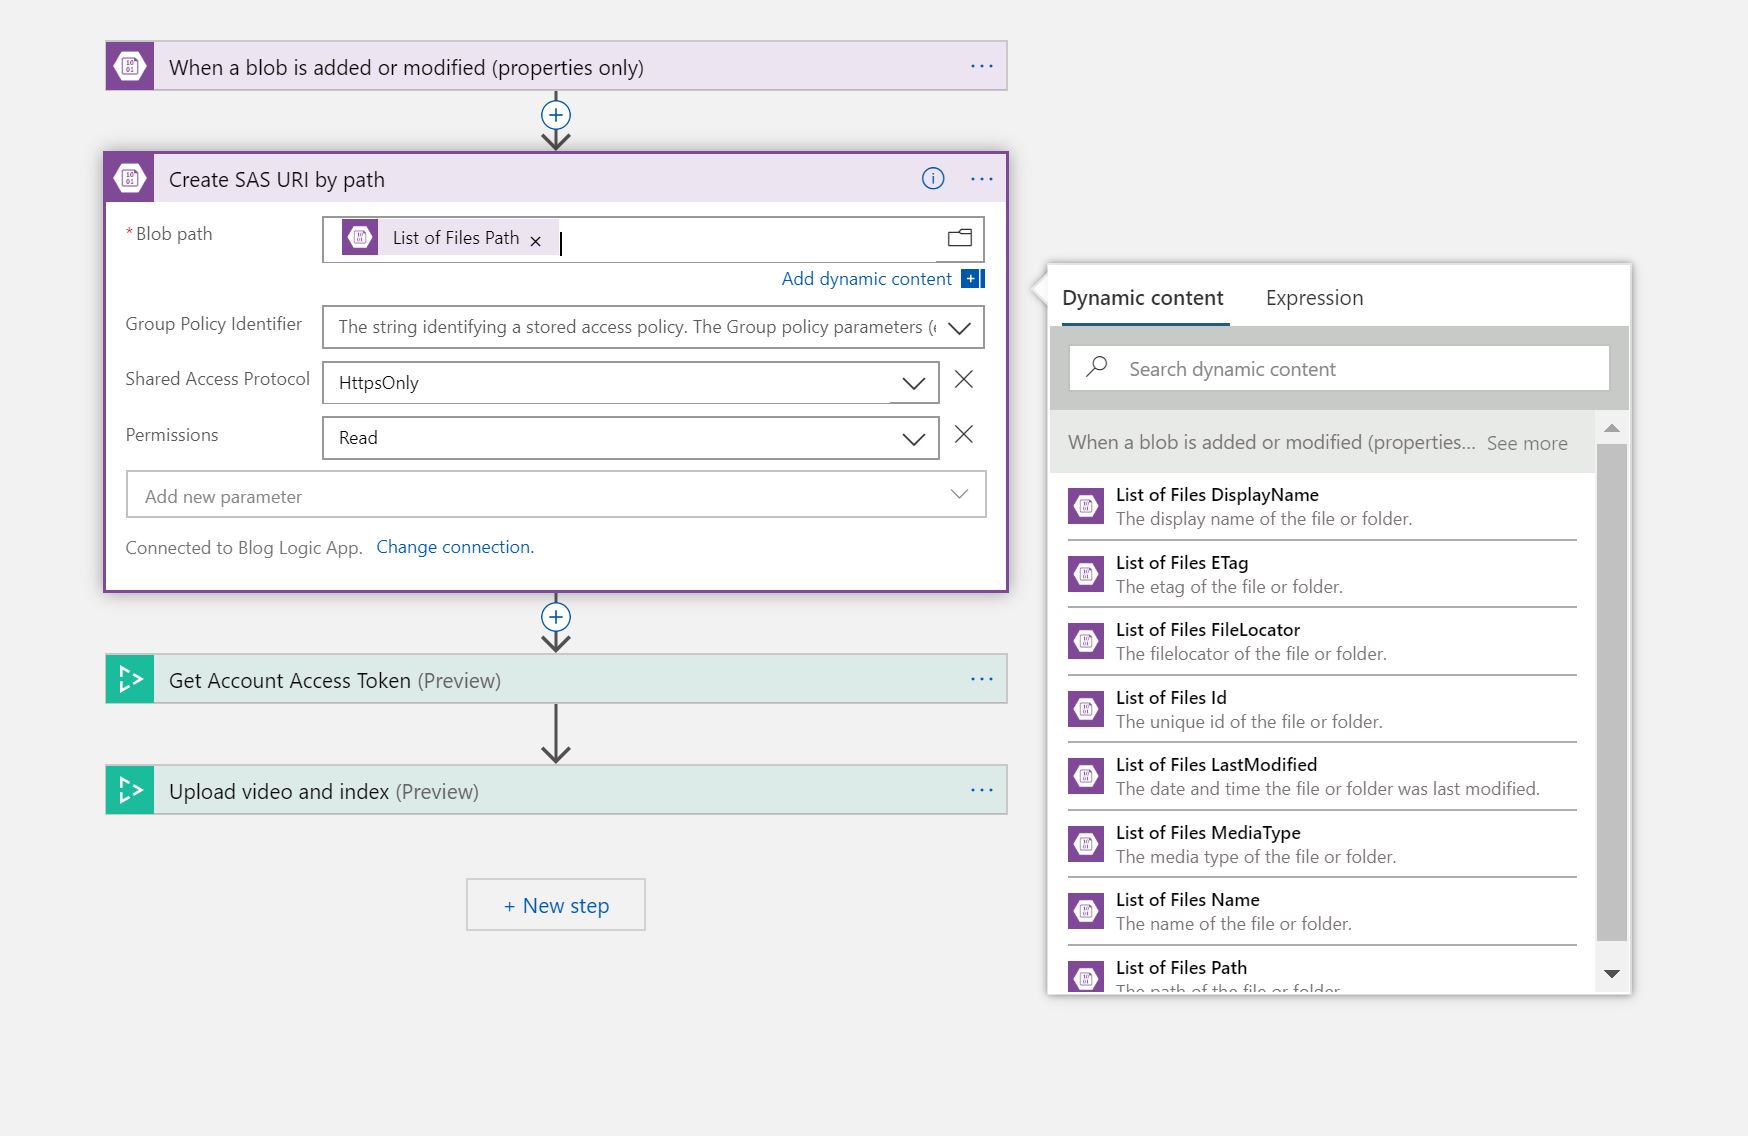Click scroll down arrow in dynamic content panel

coord(1612,973)
